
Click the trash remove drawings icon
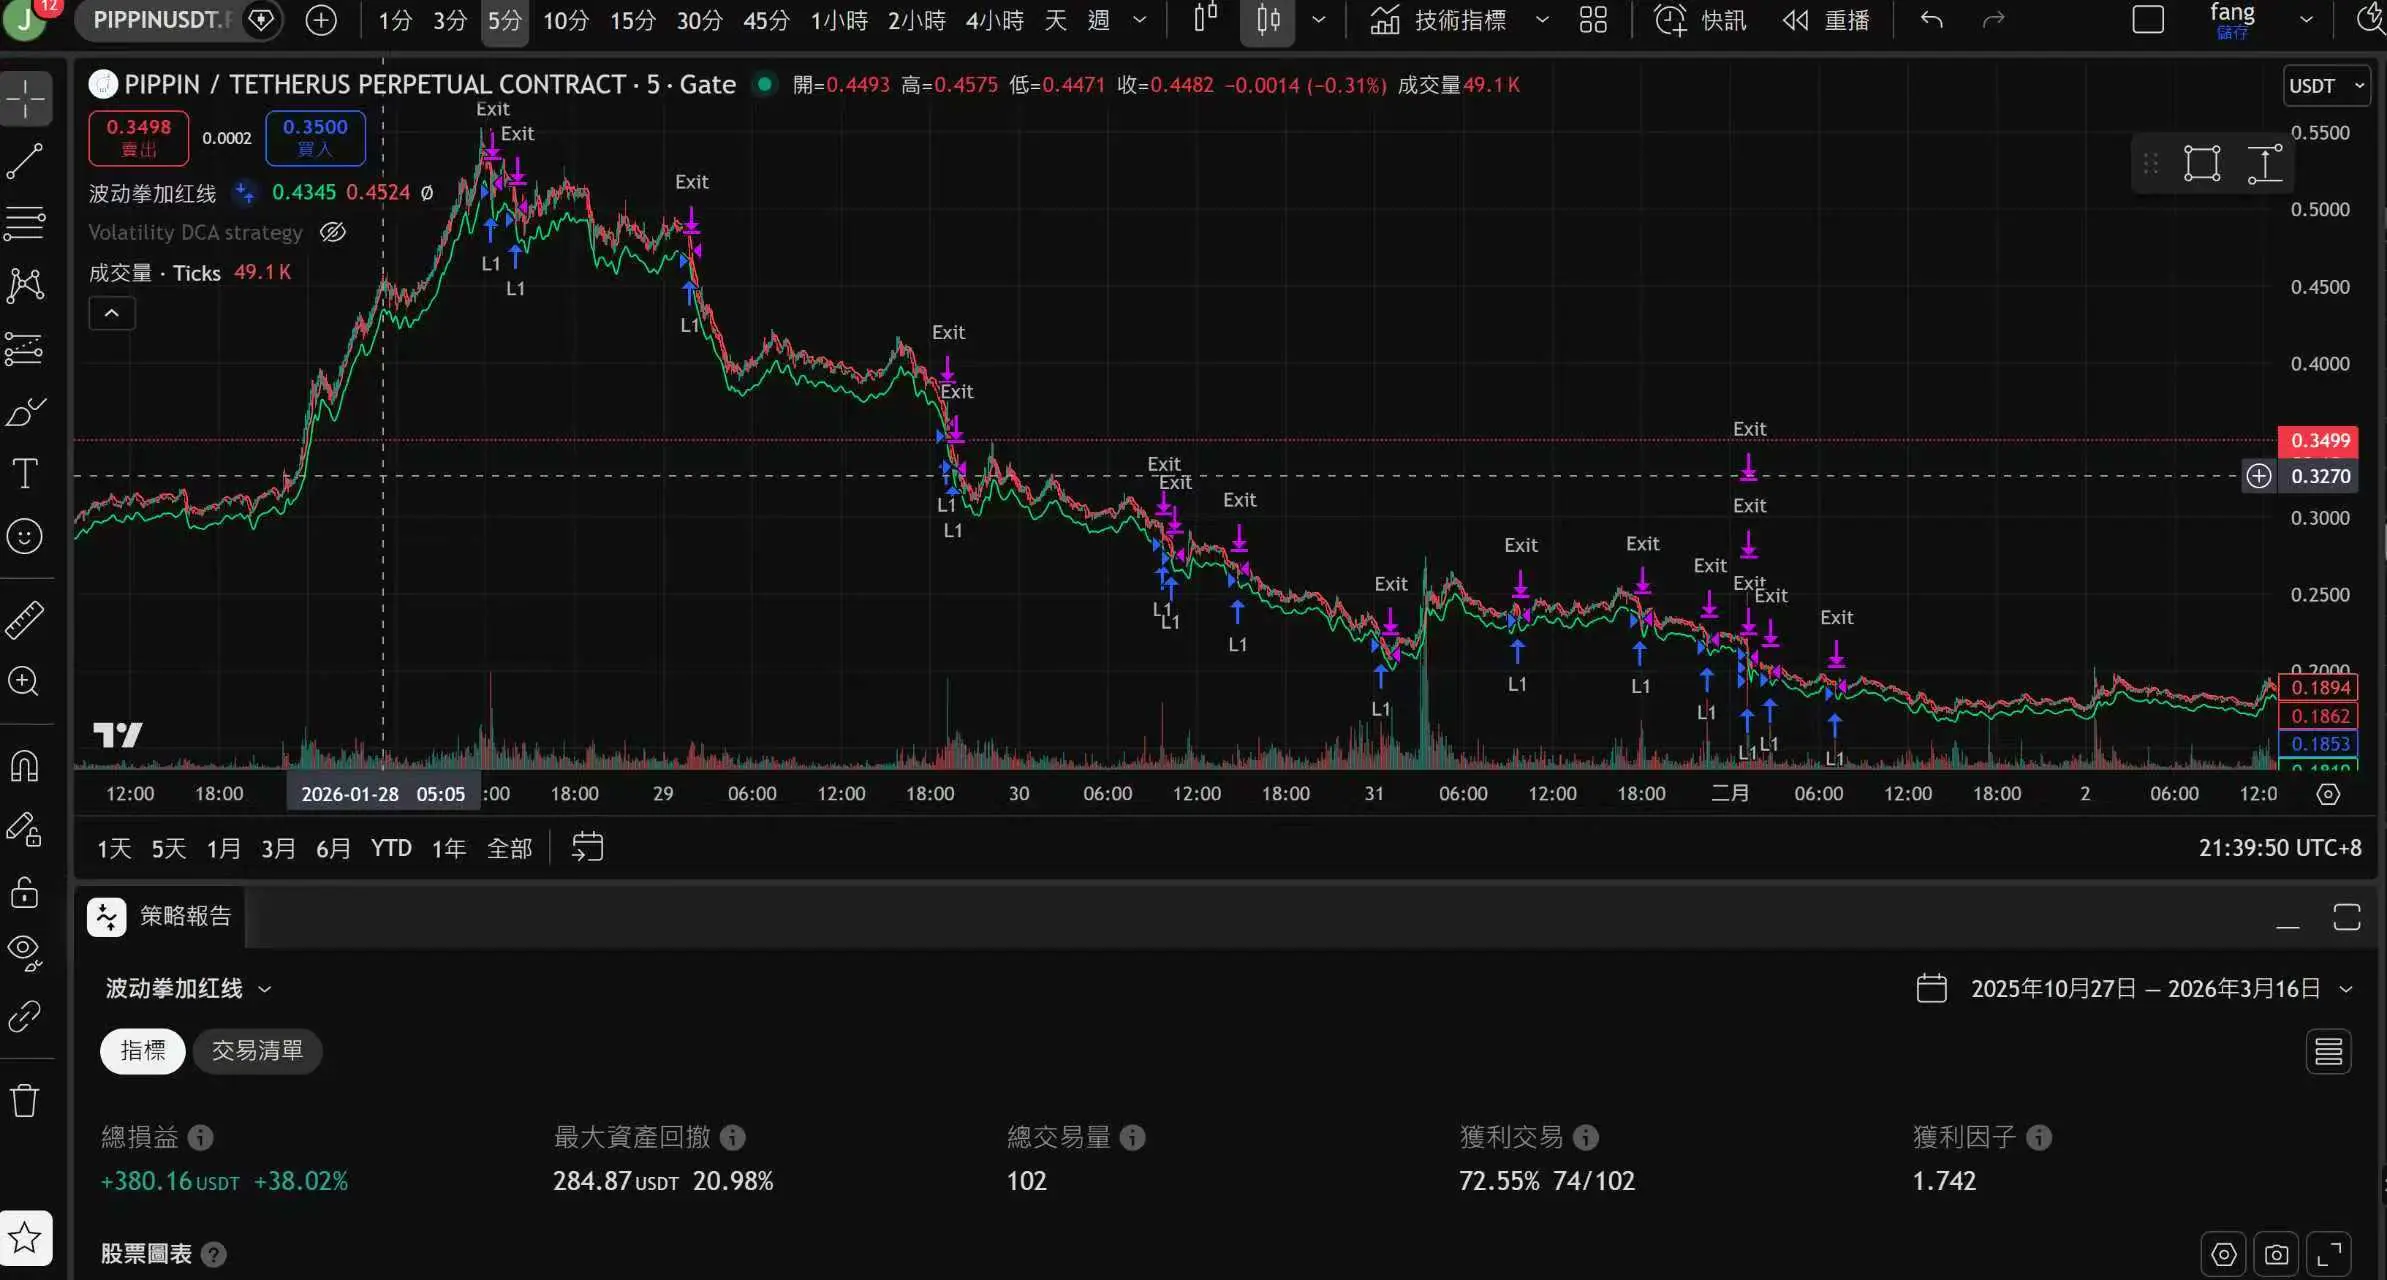(25, 1101)
